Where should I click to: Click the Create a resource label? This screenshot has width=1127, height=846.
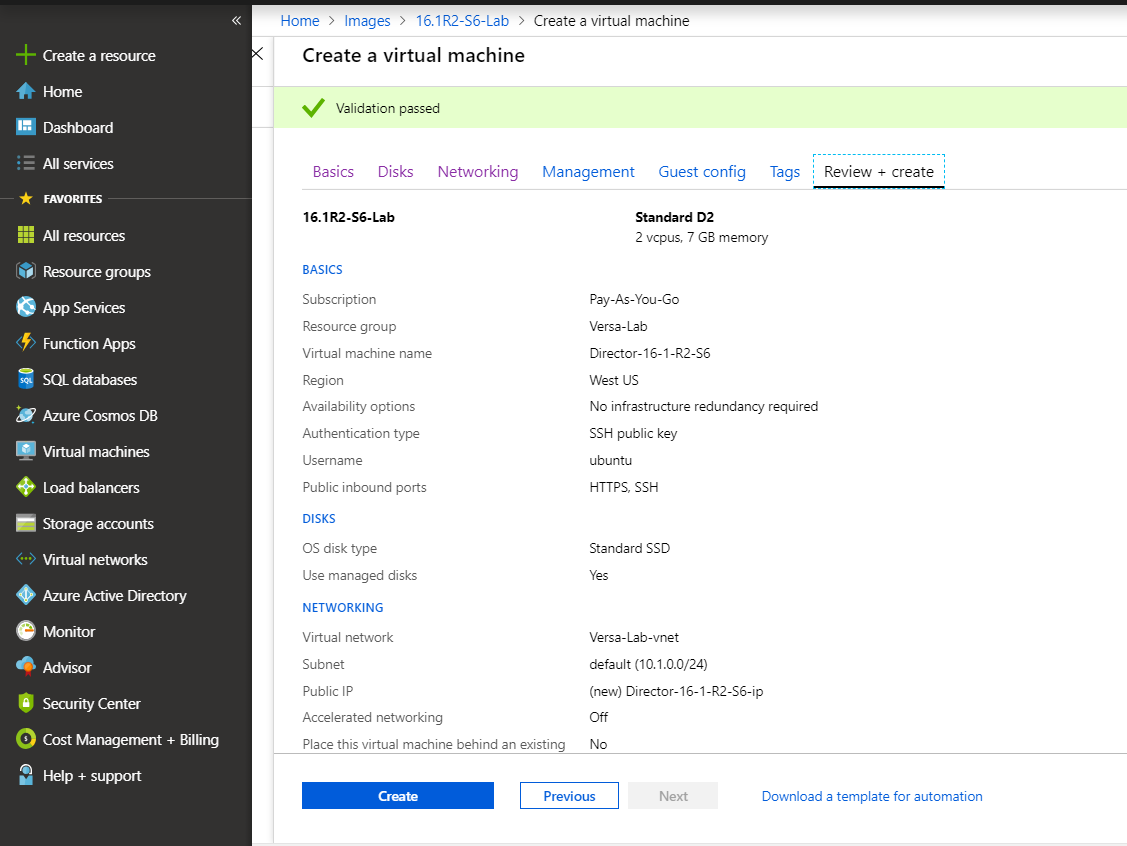coord(99,55)
